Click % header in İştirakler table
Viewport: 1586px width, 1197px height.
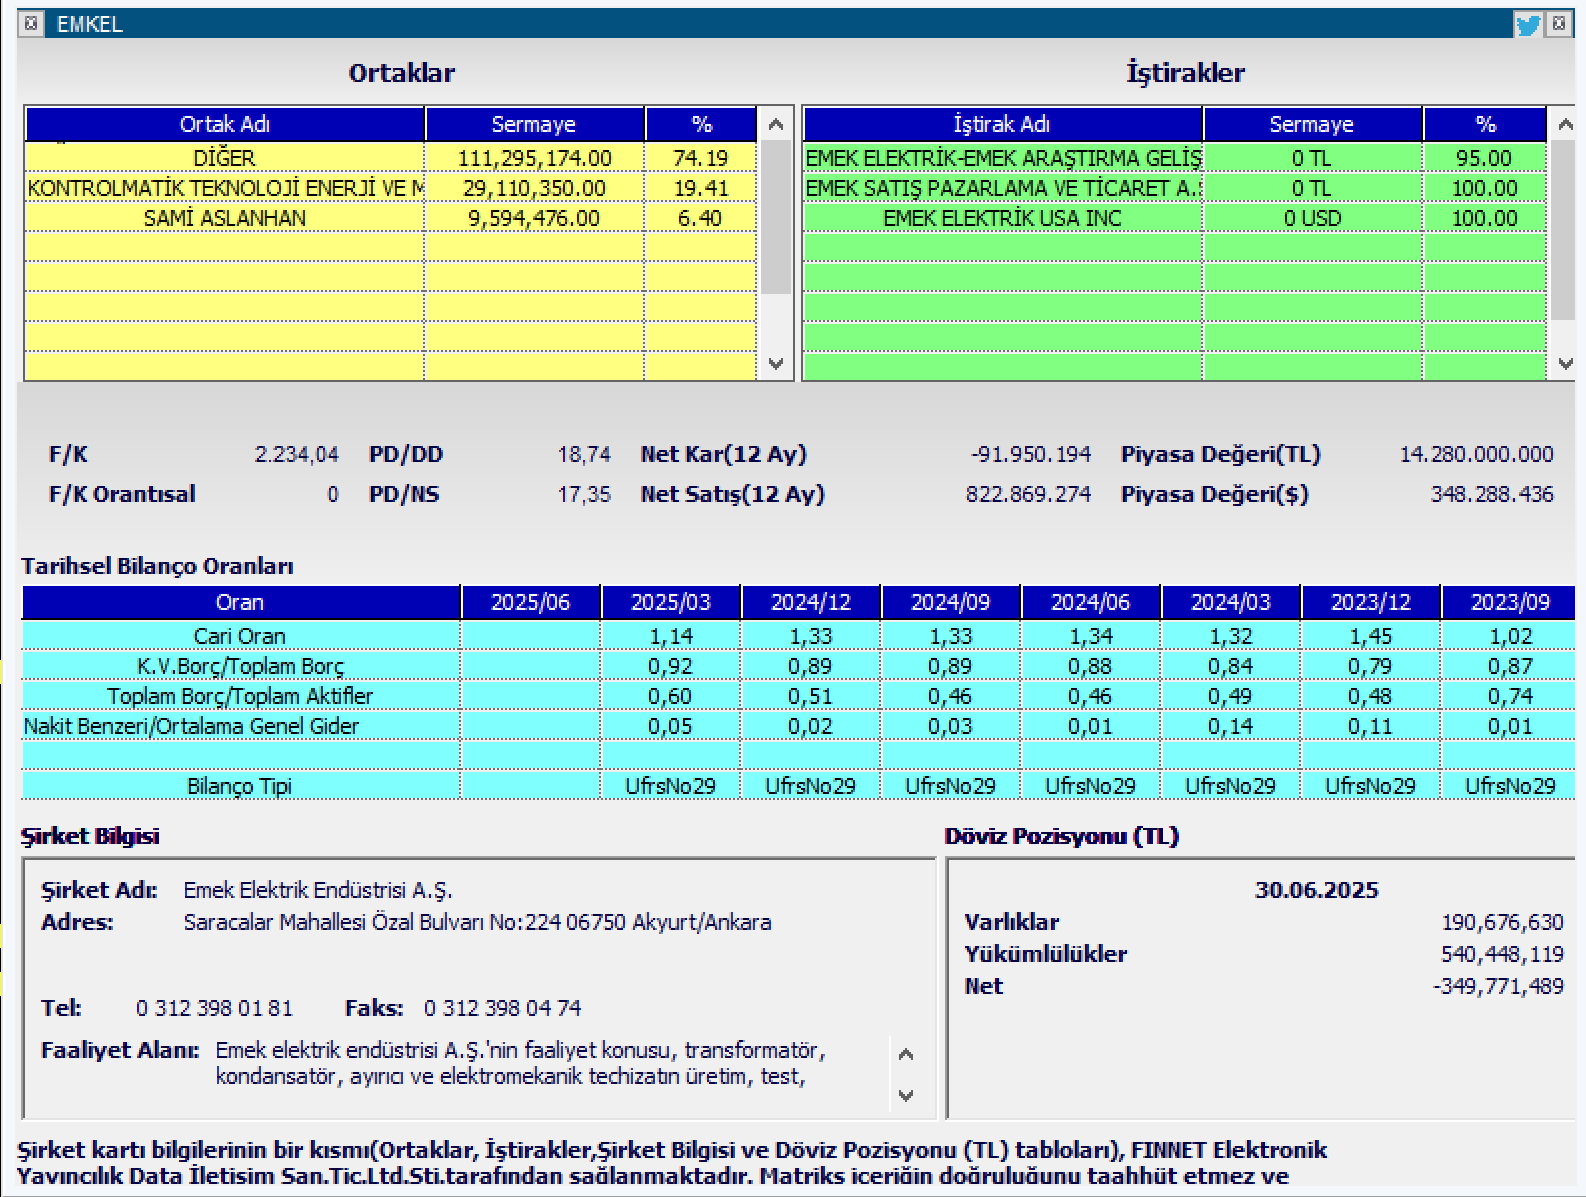[1485, 124]
